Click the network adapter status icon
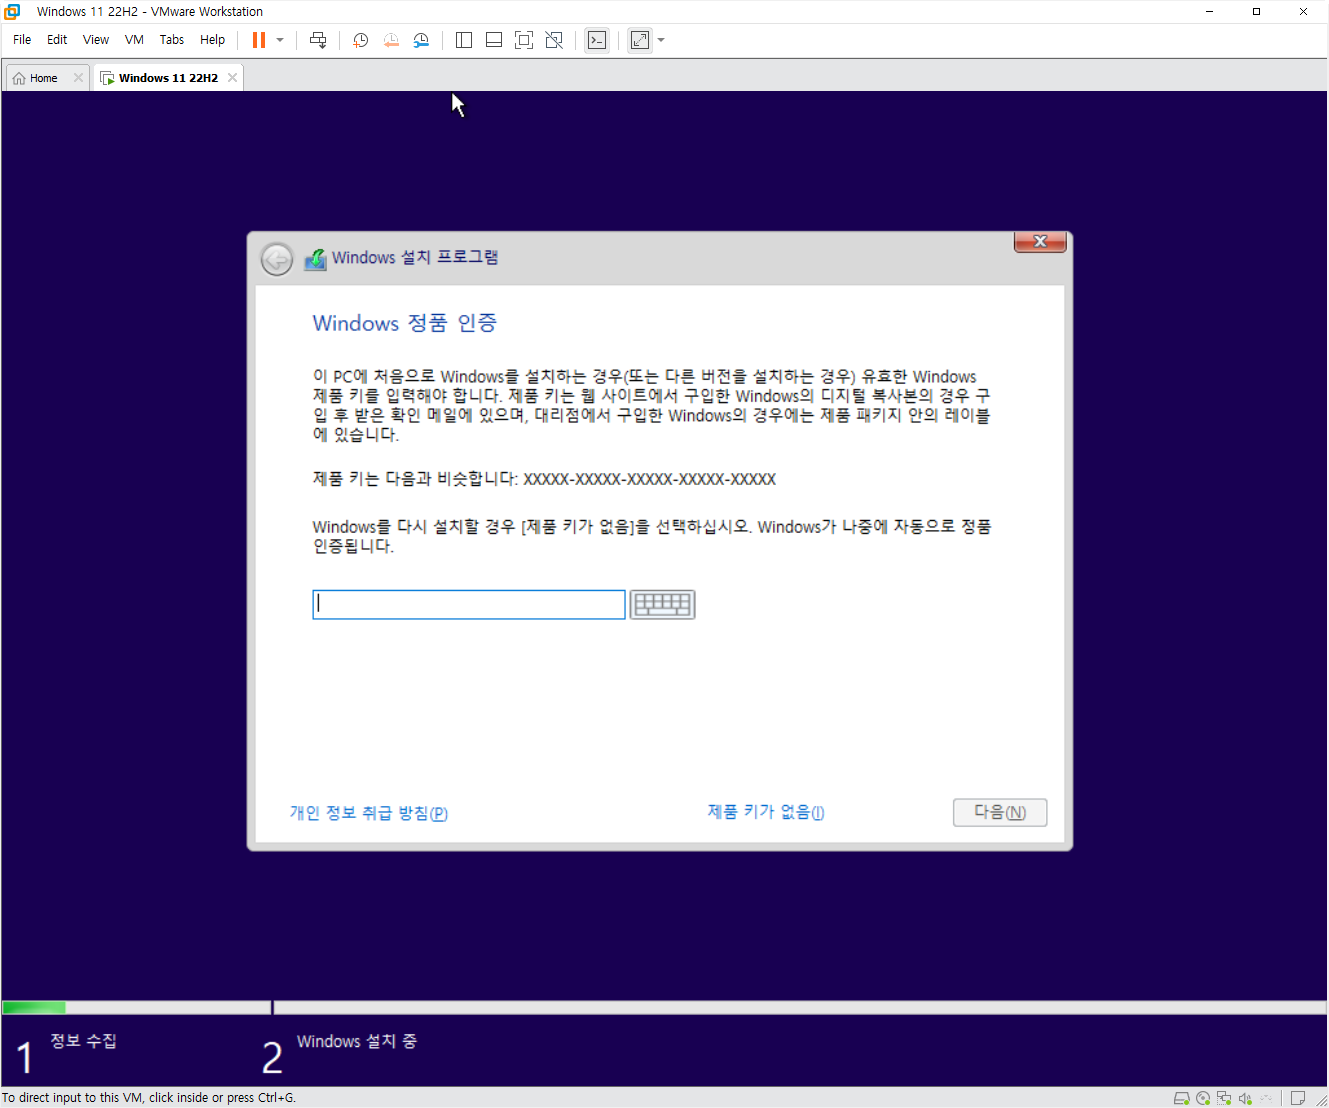Screen dimensions: 1329x1108 (x=1224, y=1098)
